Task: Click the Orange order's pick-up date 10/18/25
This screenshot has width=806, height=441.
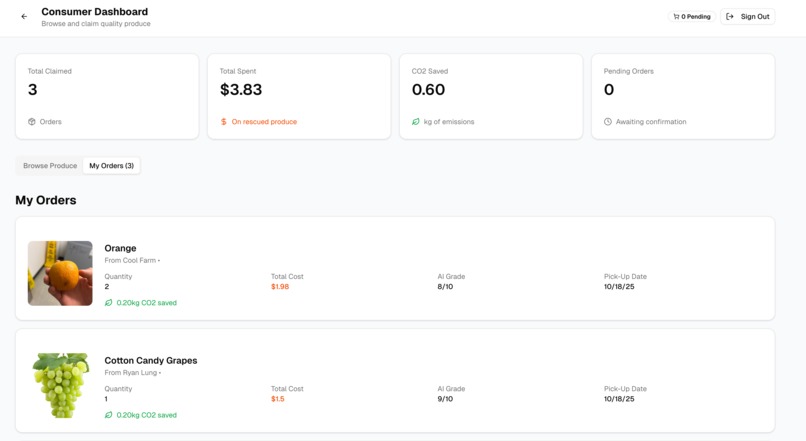Action: click(619, 287)
